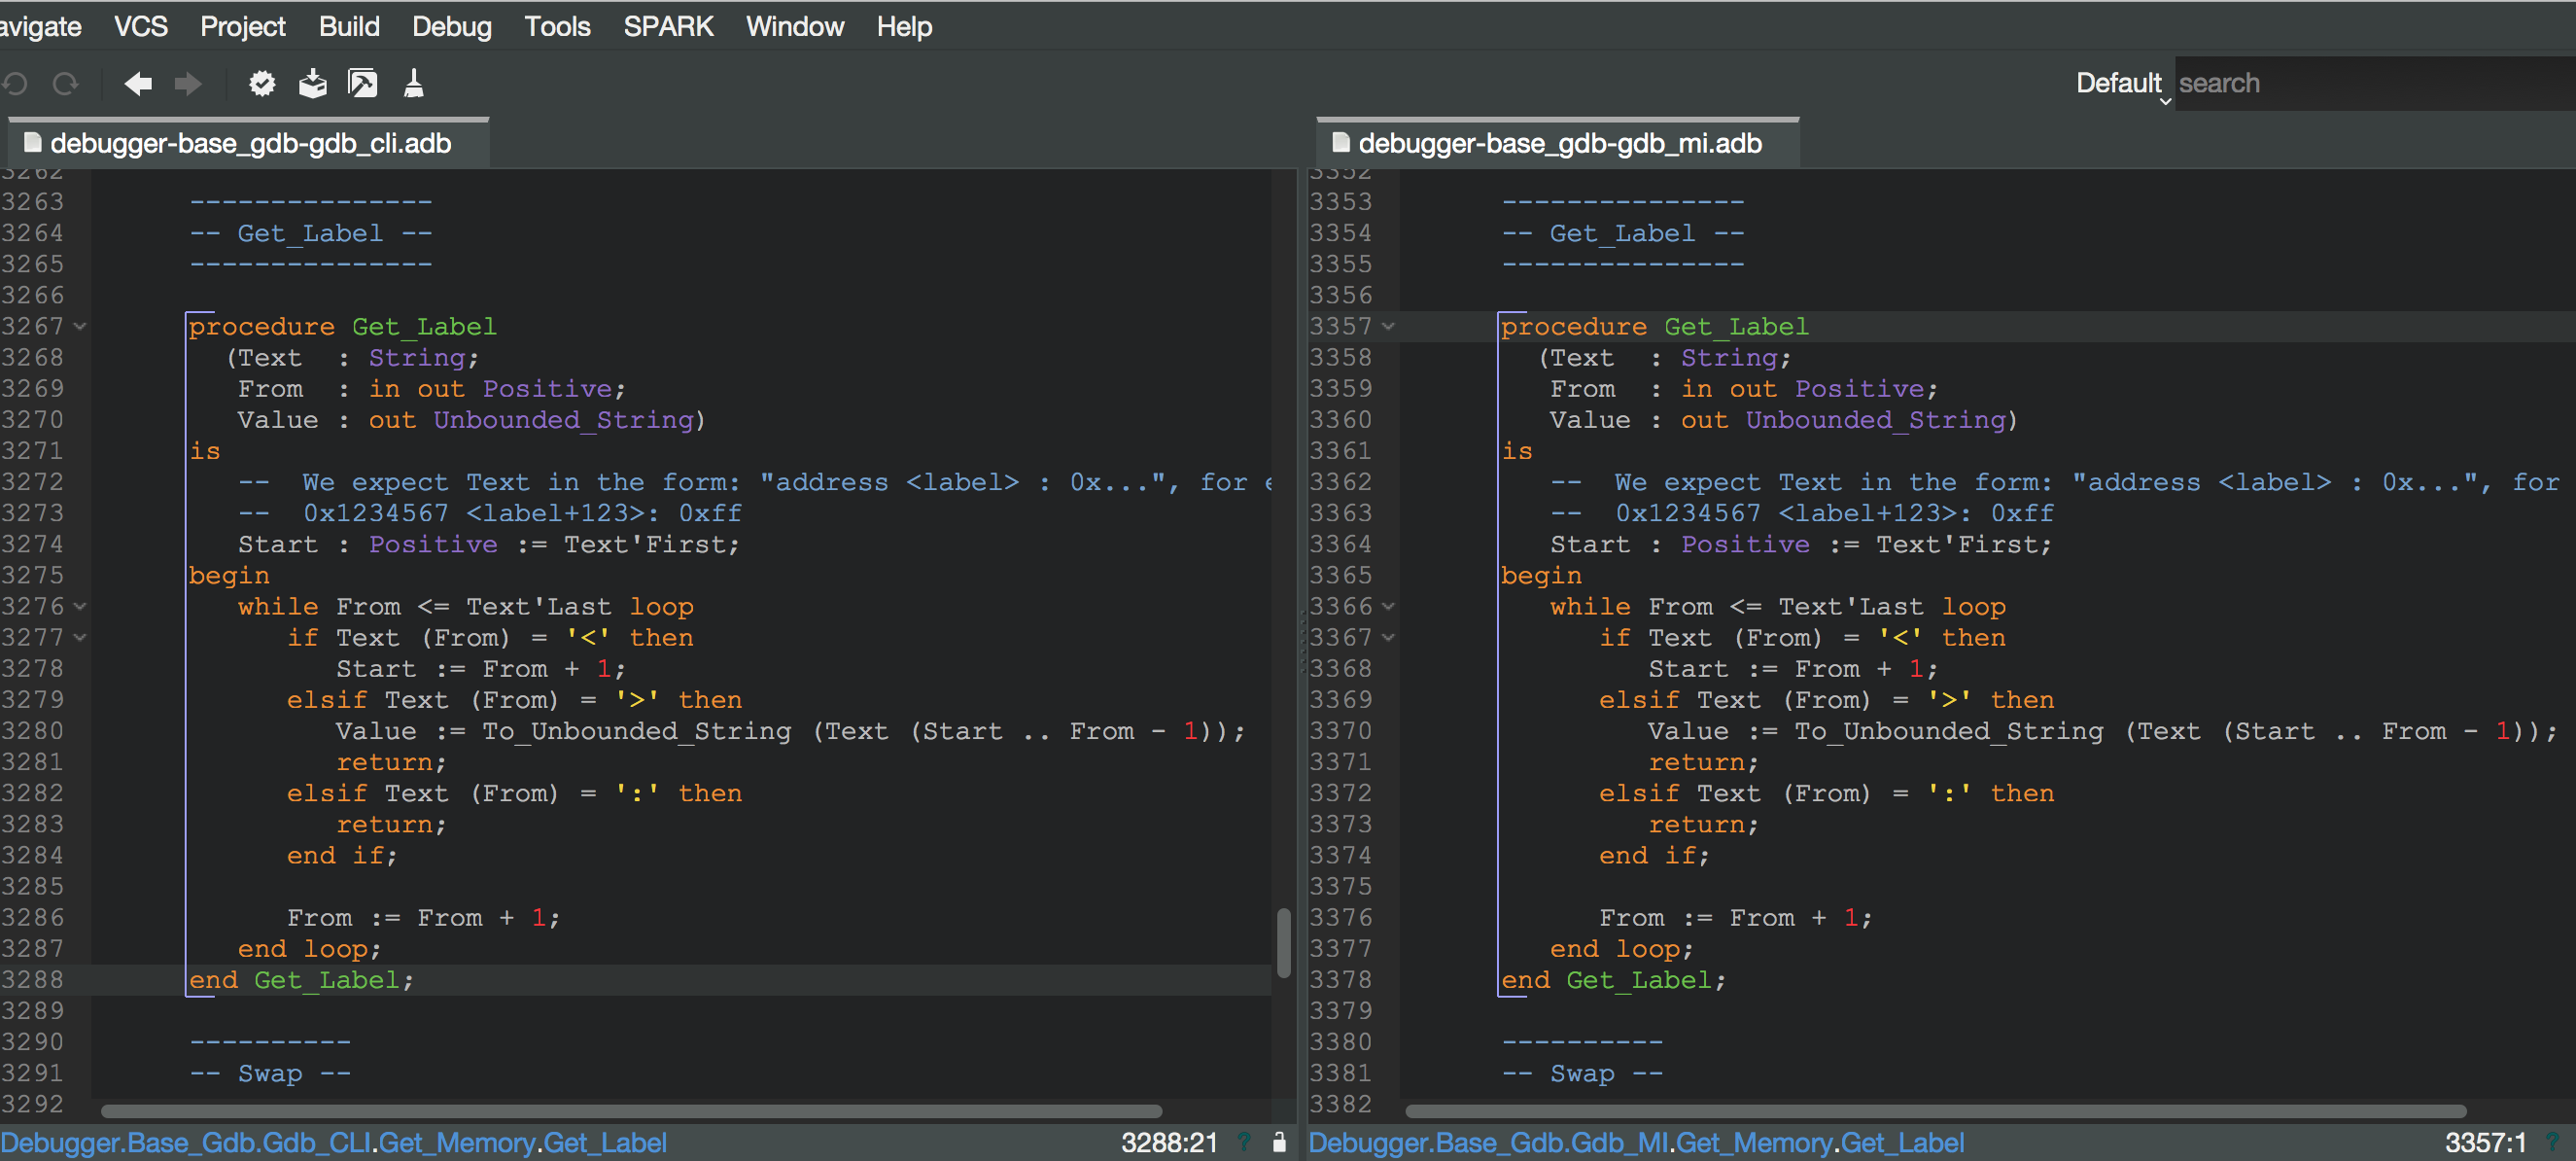
Task: Fold the if block at line 3367
Action: click(x=1389, y=638)
